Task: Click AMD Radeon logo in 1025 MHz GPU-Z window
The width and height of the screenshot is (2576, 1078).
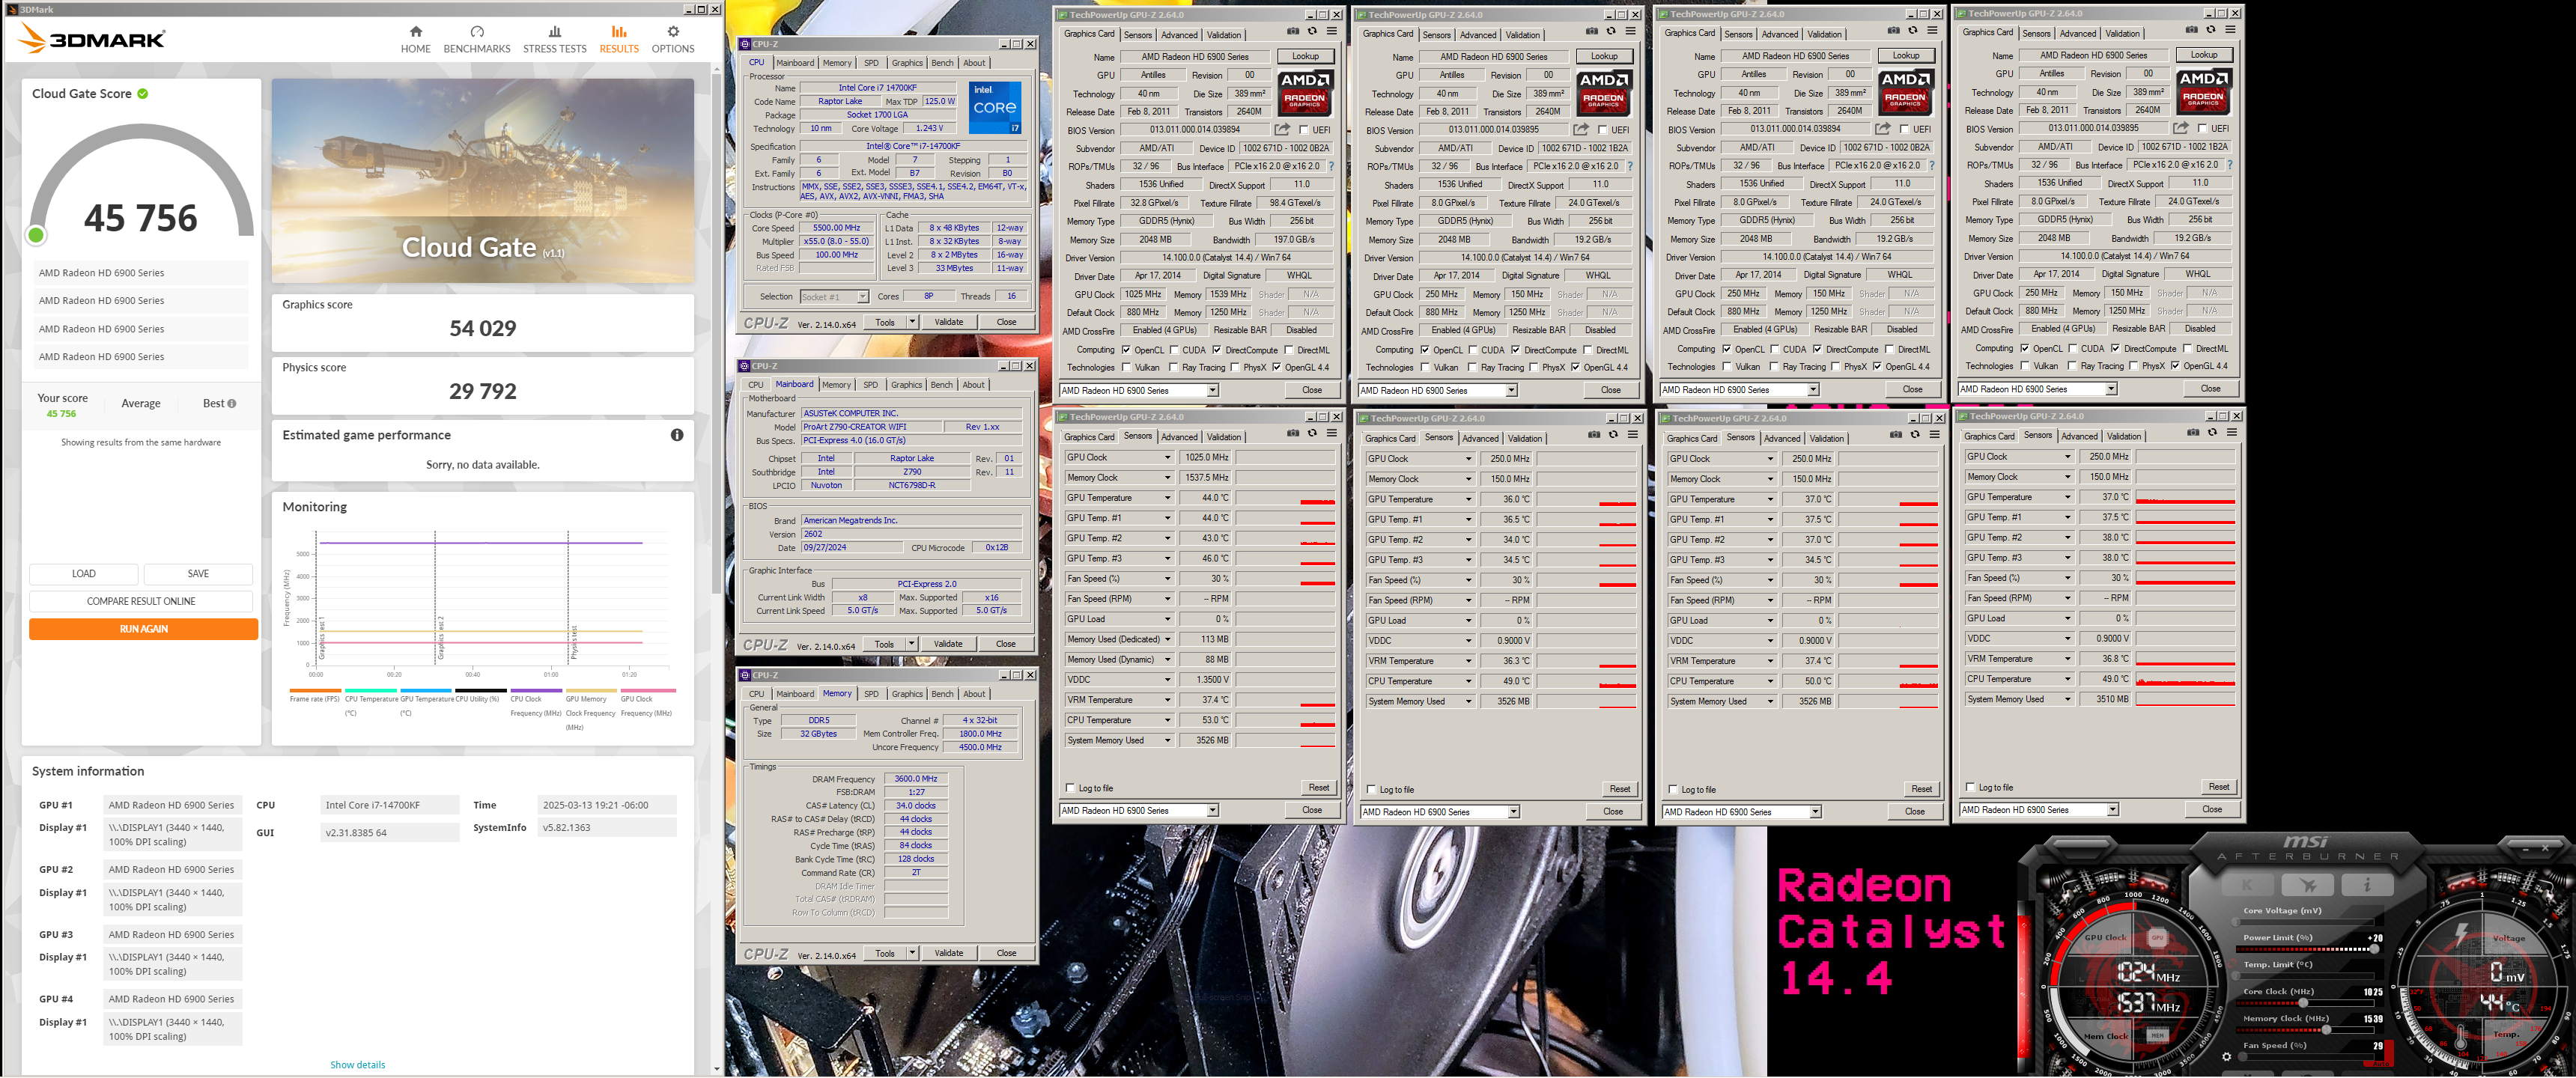Action: pos(1305,93)
